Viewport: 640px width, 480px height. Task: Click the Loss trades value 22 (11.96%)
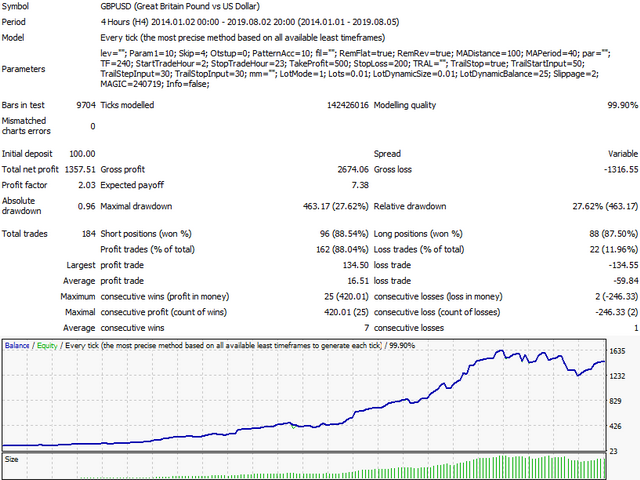[614, 249]
